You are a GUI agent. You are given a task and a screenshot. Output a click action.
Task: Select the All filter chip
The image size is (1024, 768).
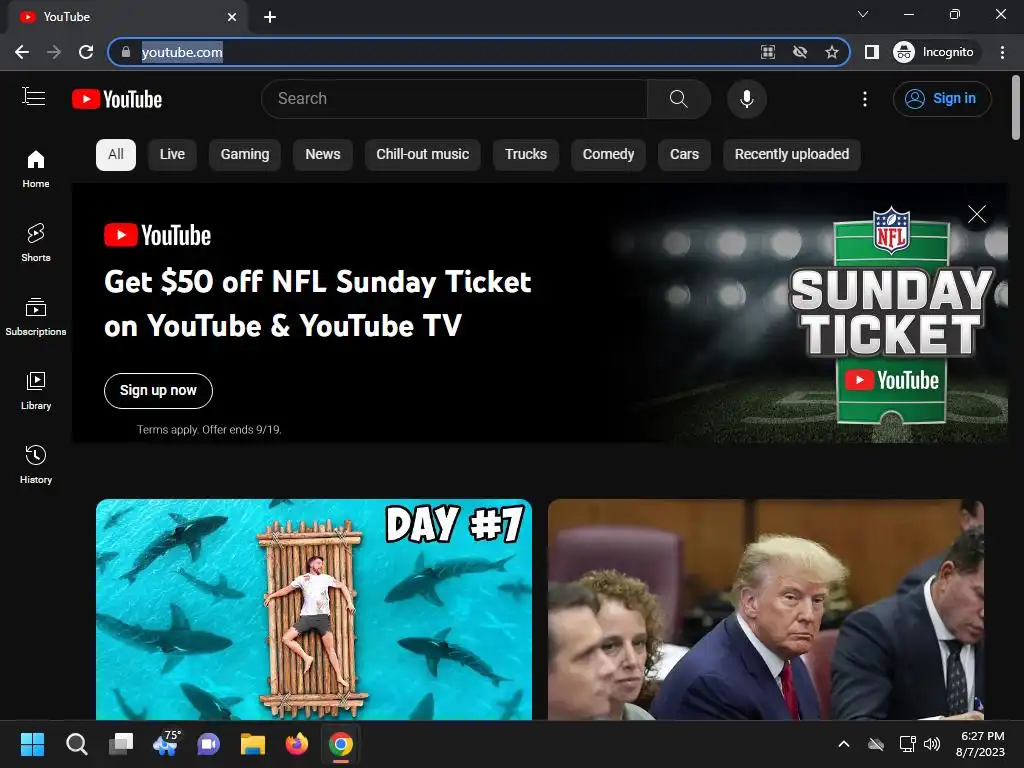116,155
